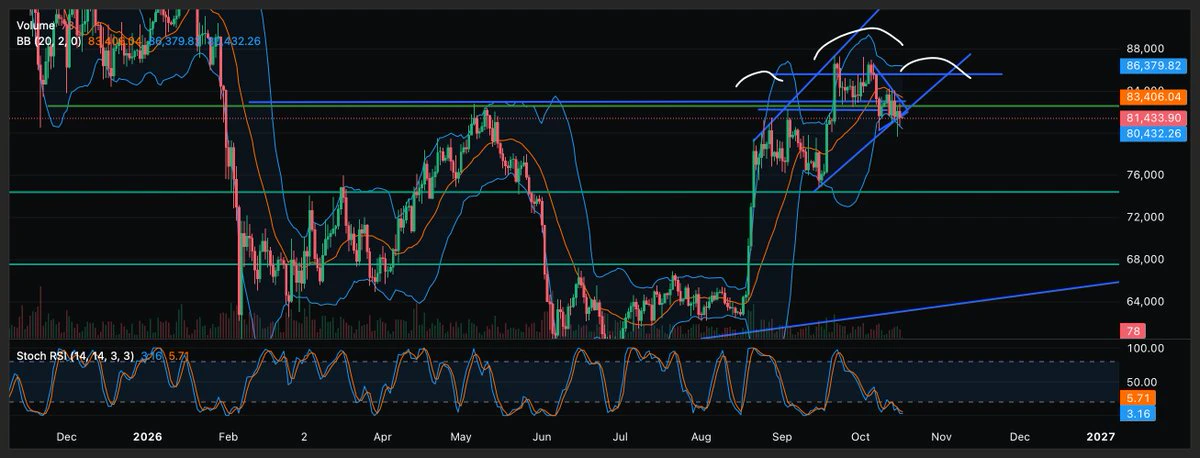Viewport: 1200px width, 458px height.
Task: Click the May label on the time axis
Action: 461,437
